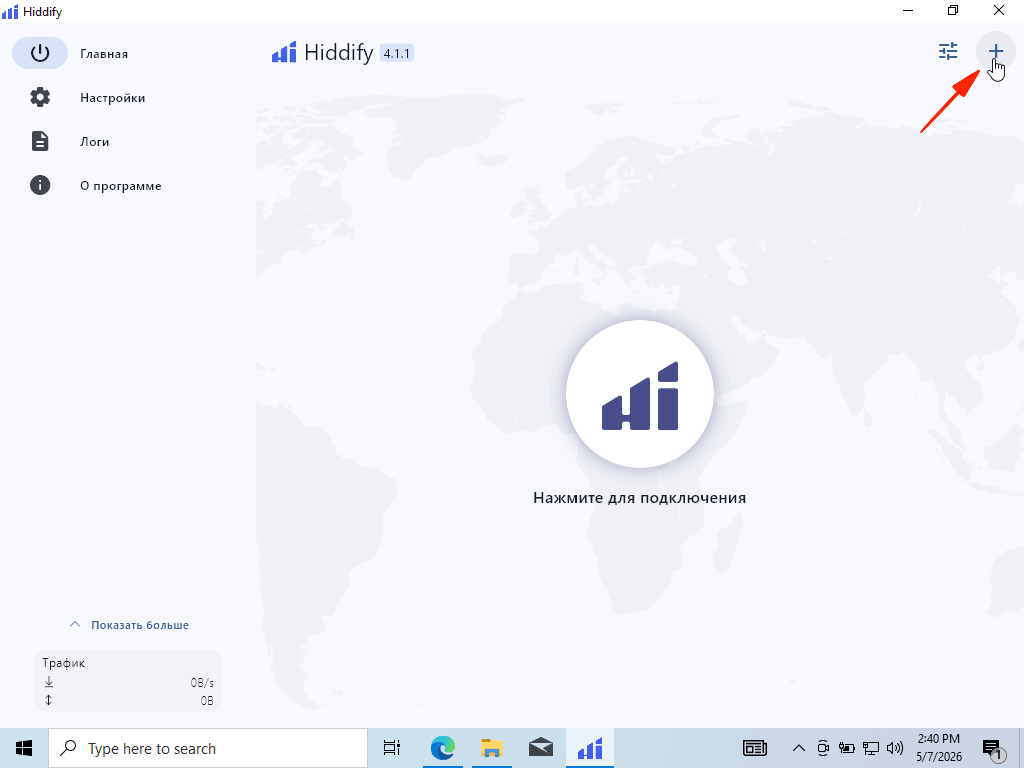Open the Логи menu item
The image size is (1024, 768).
(95, 142)
